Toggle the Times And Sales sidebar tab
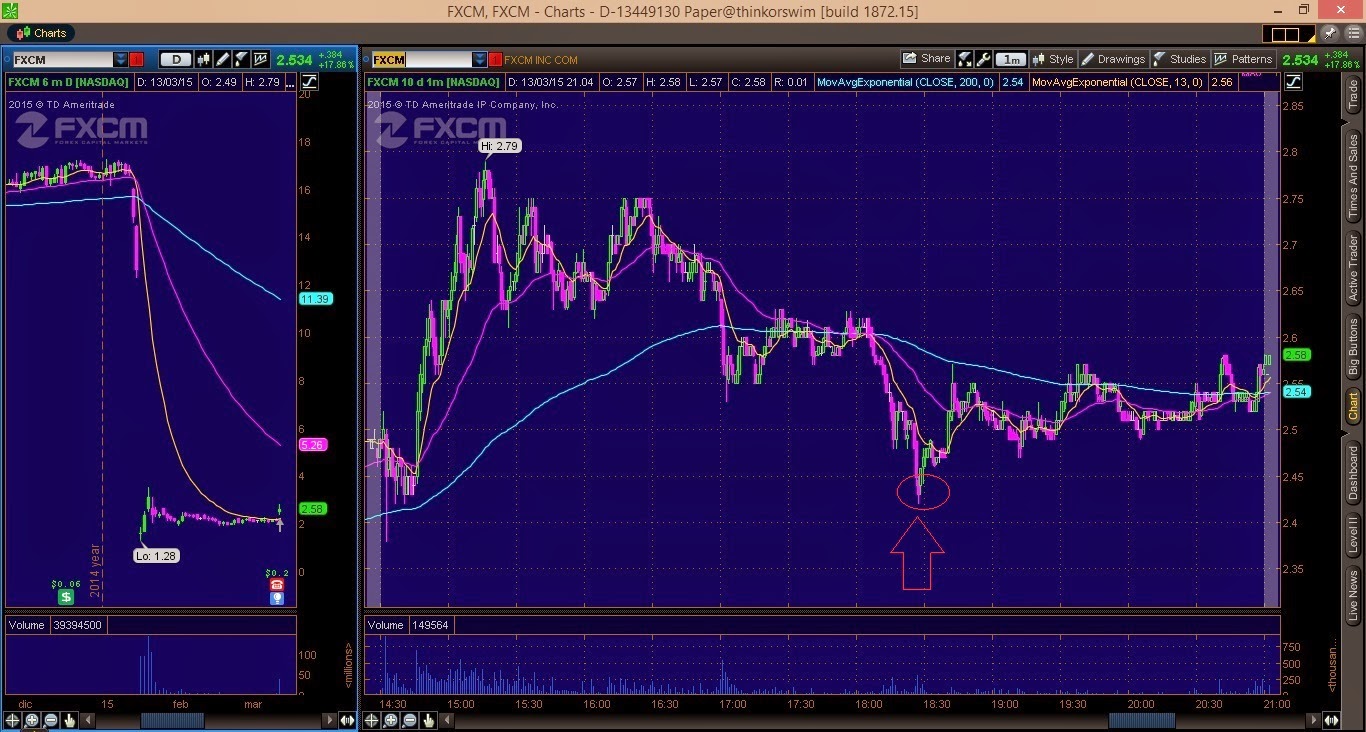 pyautogui.click(x=1353, y=177)
